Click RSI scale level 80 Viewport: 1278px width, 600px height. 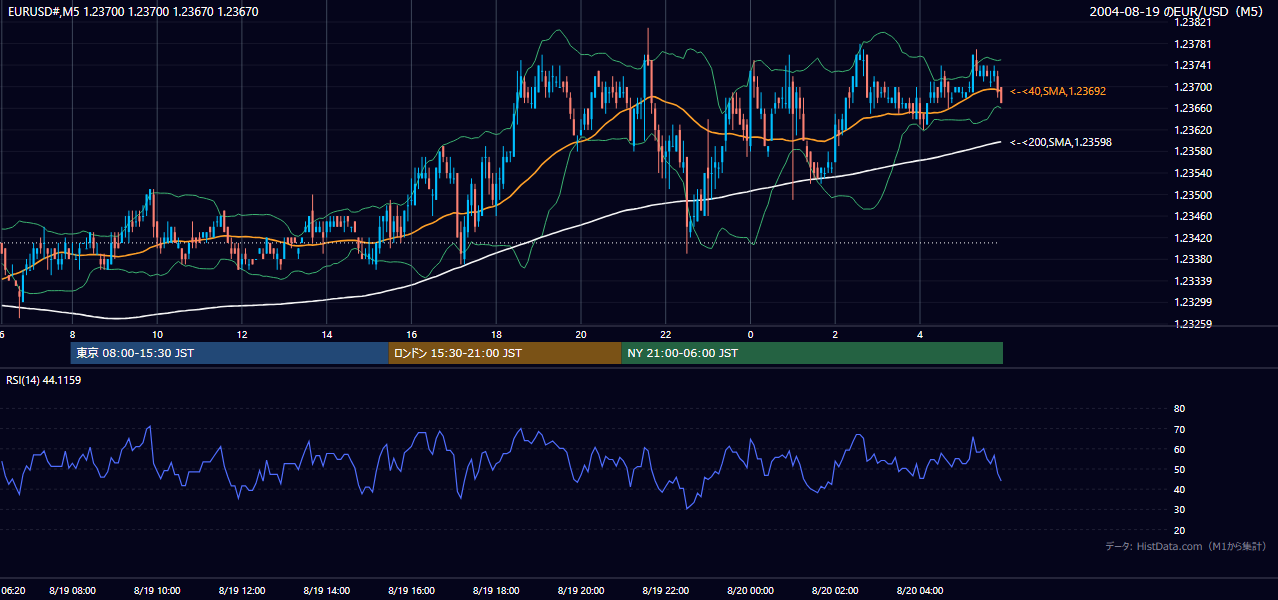pos(1179,409)
